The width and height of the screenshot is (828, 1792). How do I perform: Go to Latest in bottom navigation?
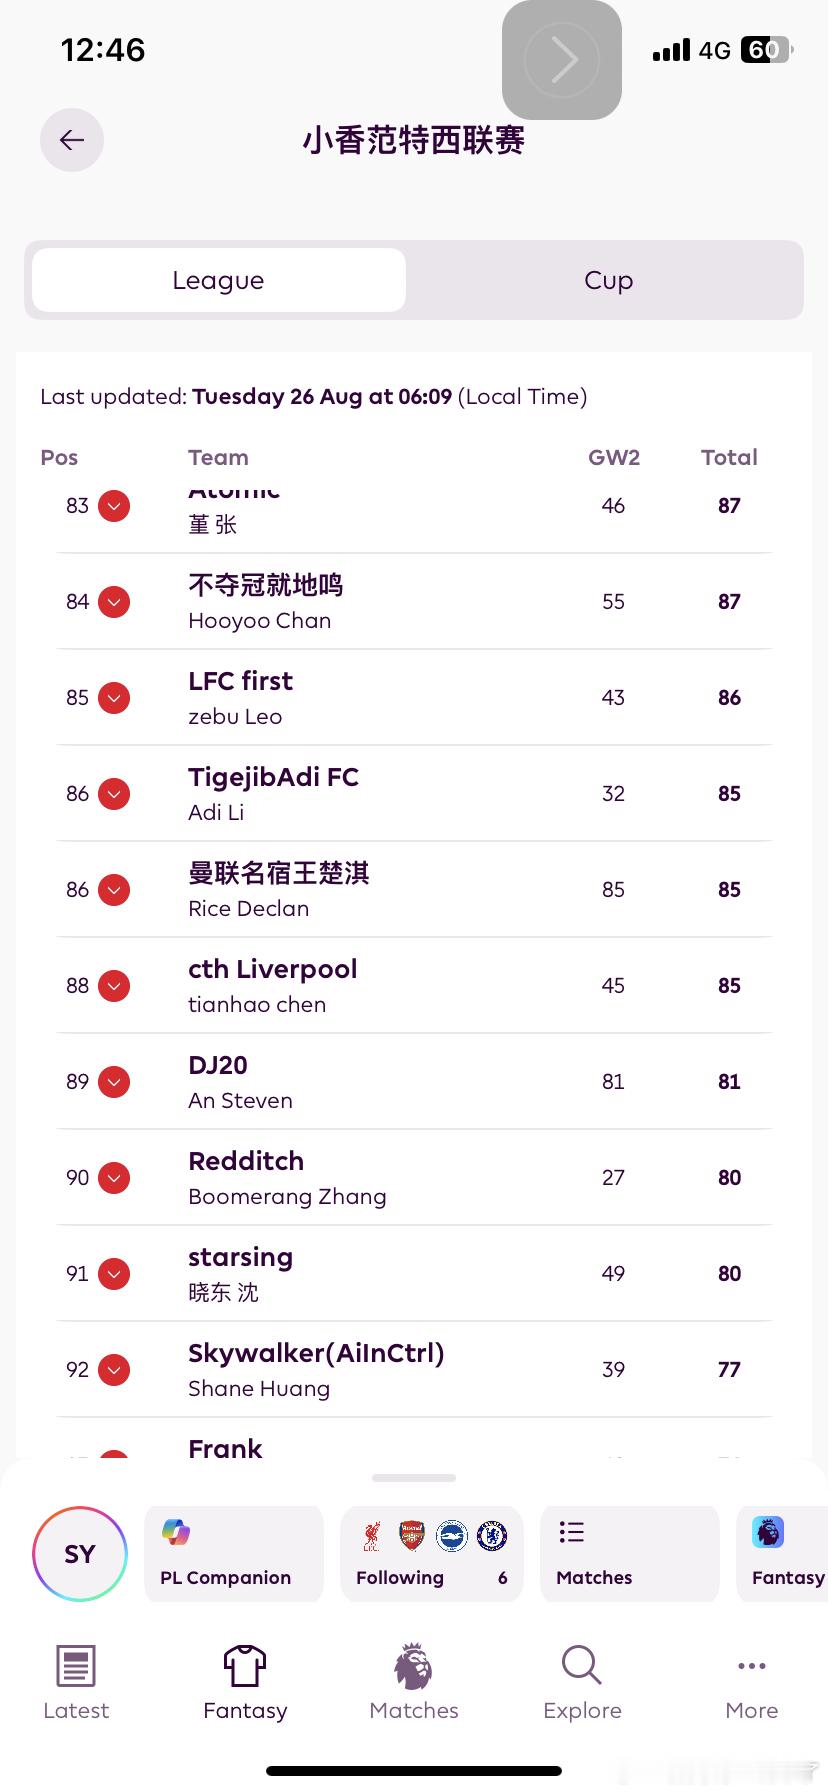pyautogui.click(x=76, y=1683)
